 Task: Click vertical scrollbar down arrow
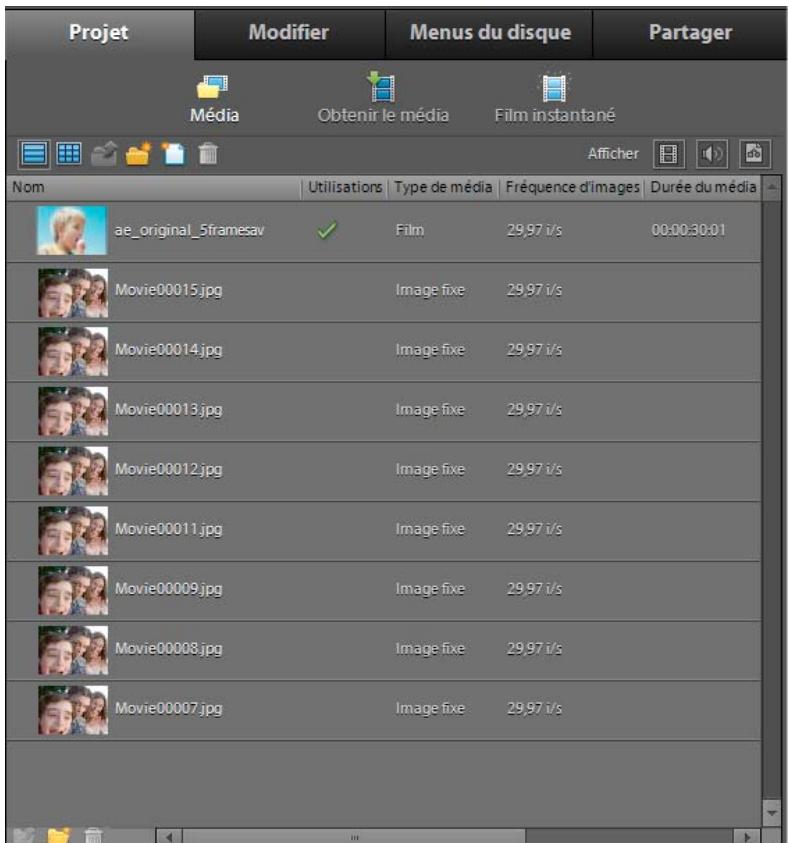pos(772,813)
